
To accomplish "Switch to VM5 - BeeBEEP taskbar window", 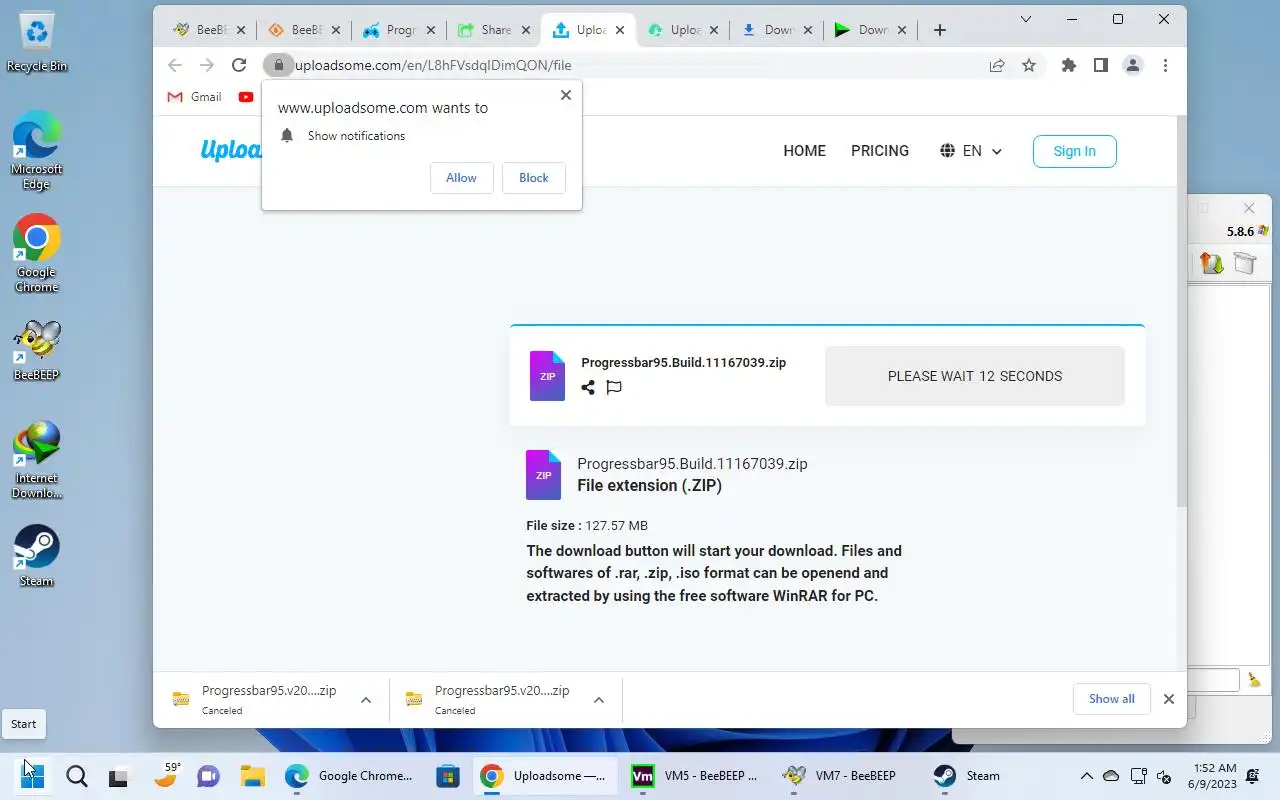I will point(696,775).
